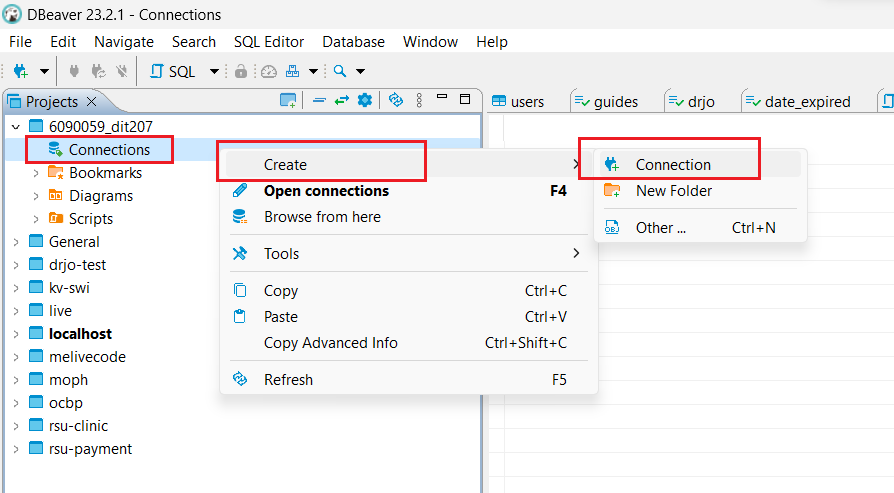Click the Connect plug toolbar icon
The image size is (894, 493).
(74, 71)
